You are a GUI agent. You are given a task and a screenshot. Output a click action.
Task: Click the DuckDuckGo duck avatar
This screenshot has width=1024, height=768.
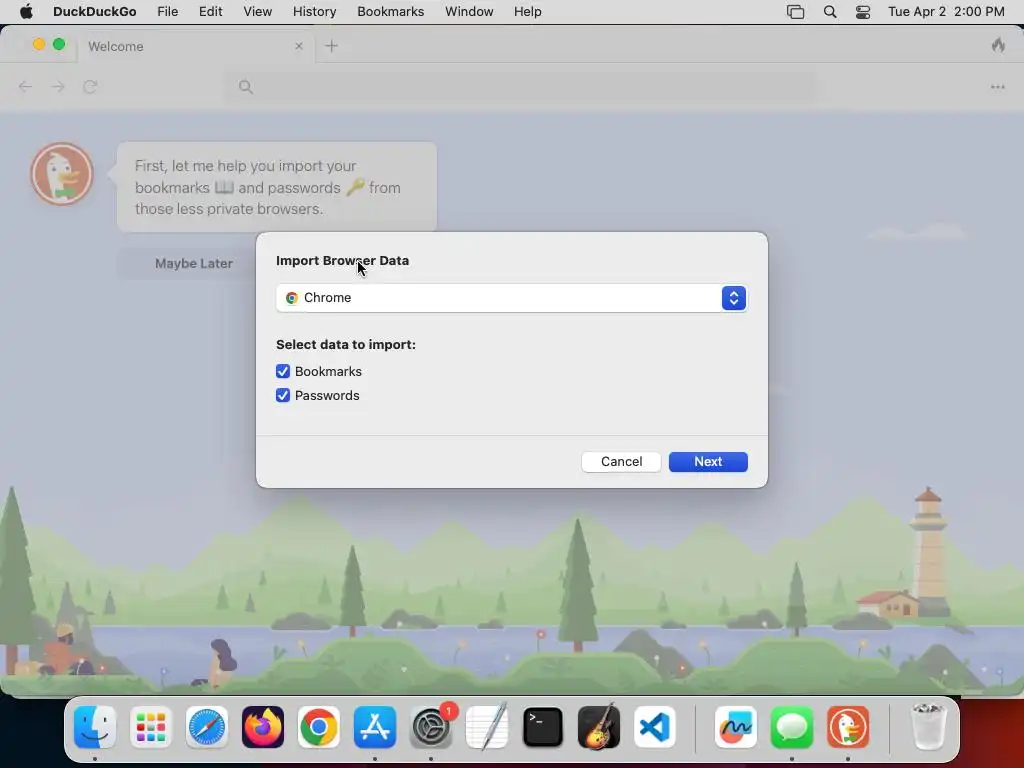point(62,174)
